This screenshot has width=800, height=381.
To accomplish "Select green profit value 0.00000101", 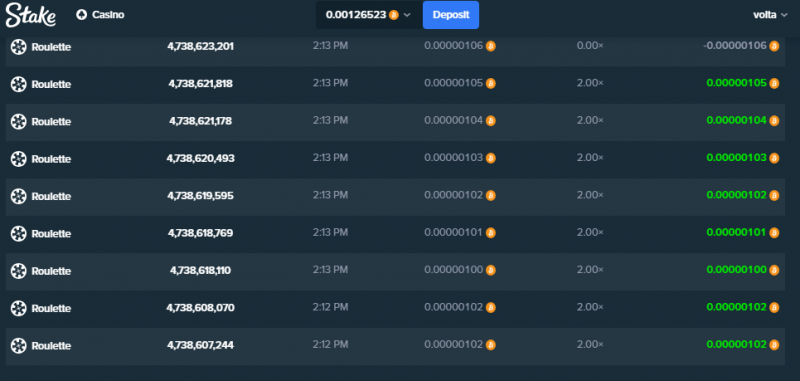I will pyautogui.click(x=737, y=233).
